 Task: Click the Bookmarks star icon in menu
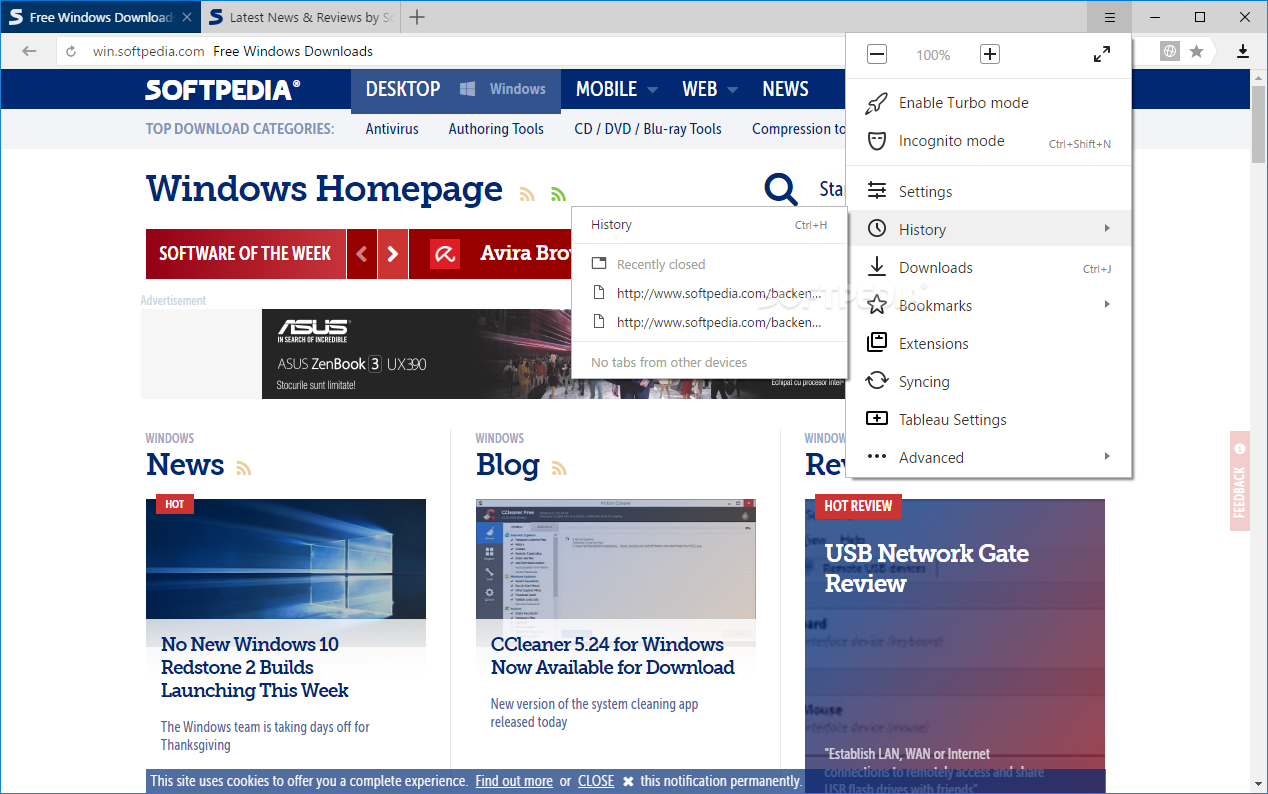[877, 305]
